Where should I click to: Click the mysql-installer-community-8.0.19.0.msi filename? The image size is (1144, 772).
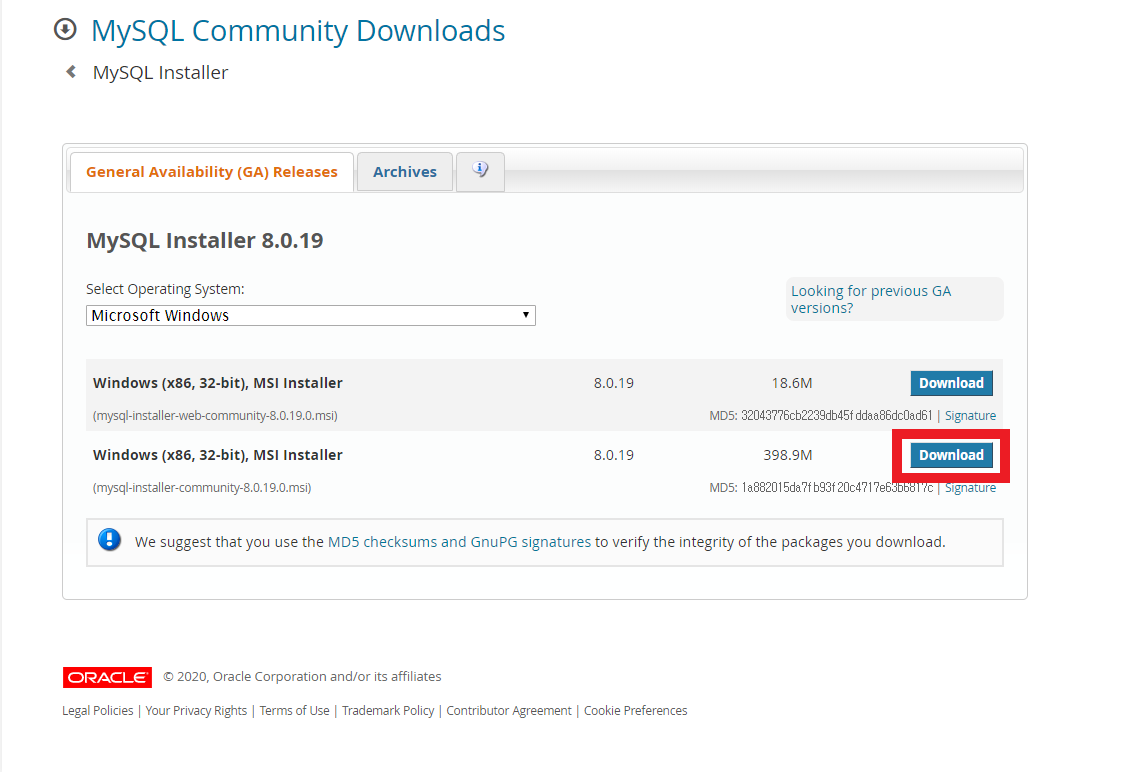(202, 488)
